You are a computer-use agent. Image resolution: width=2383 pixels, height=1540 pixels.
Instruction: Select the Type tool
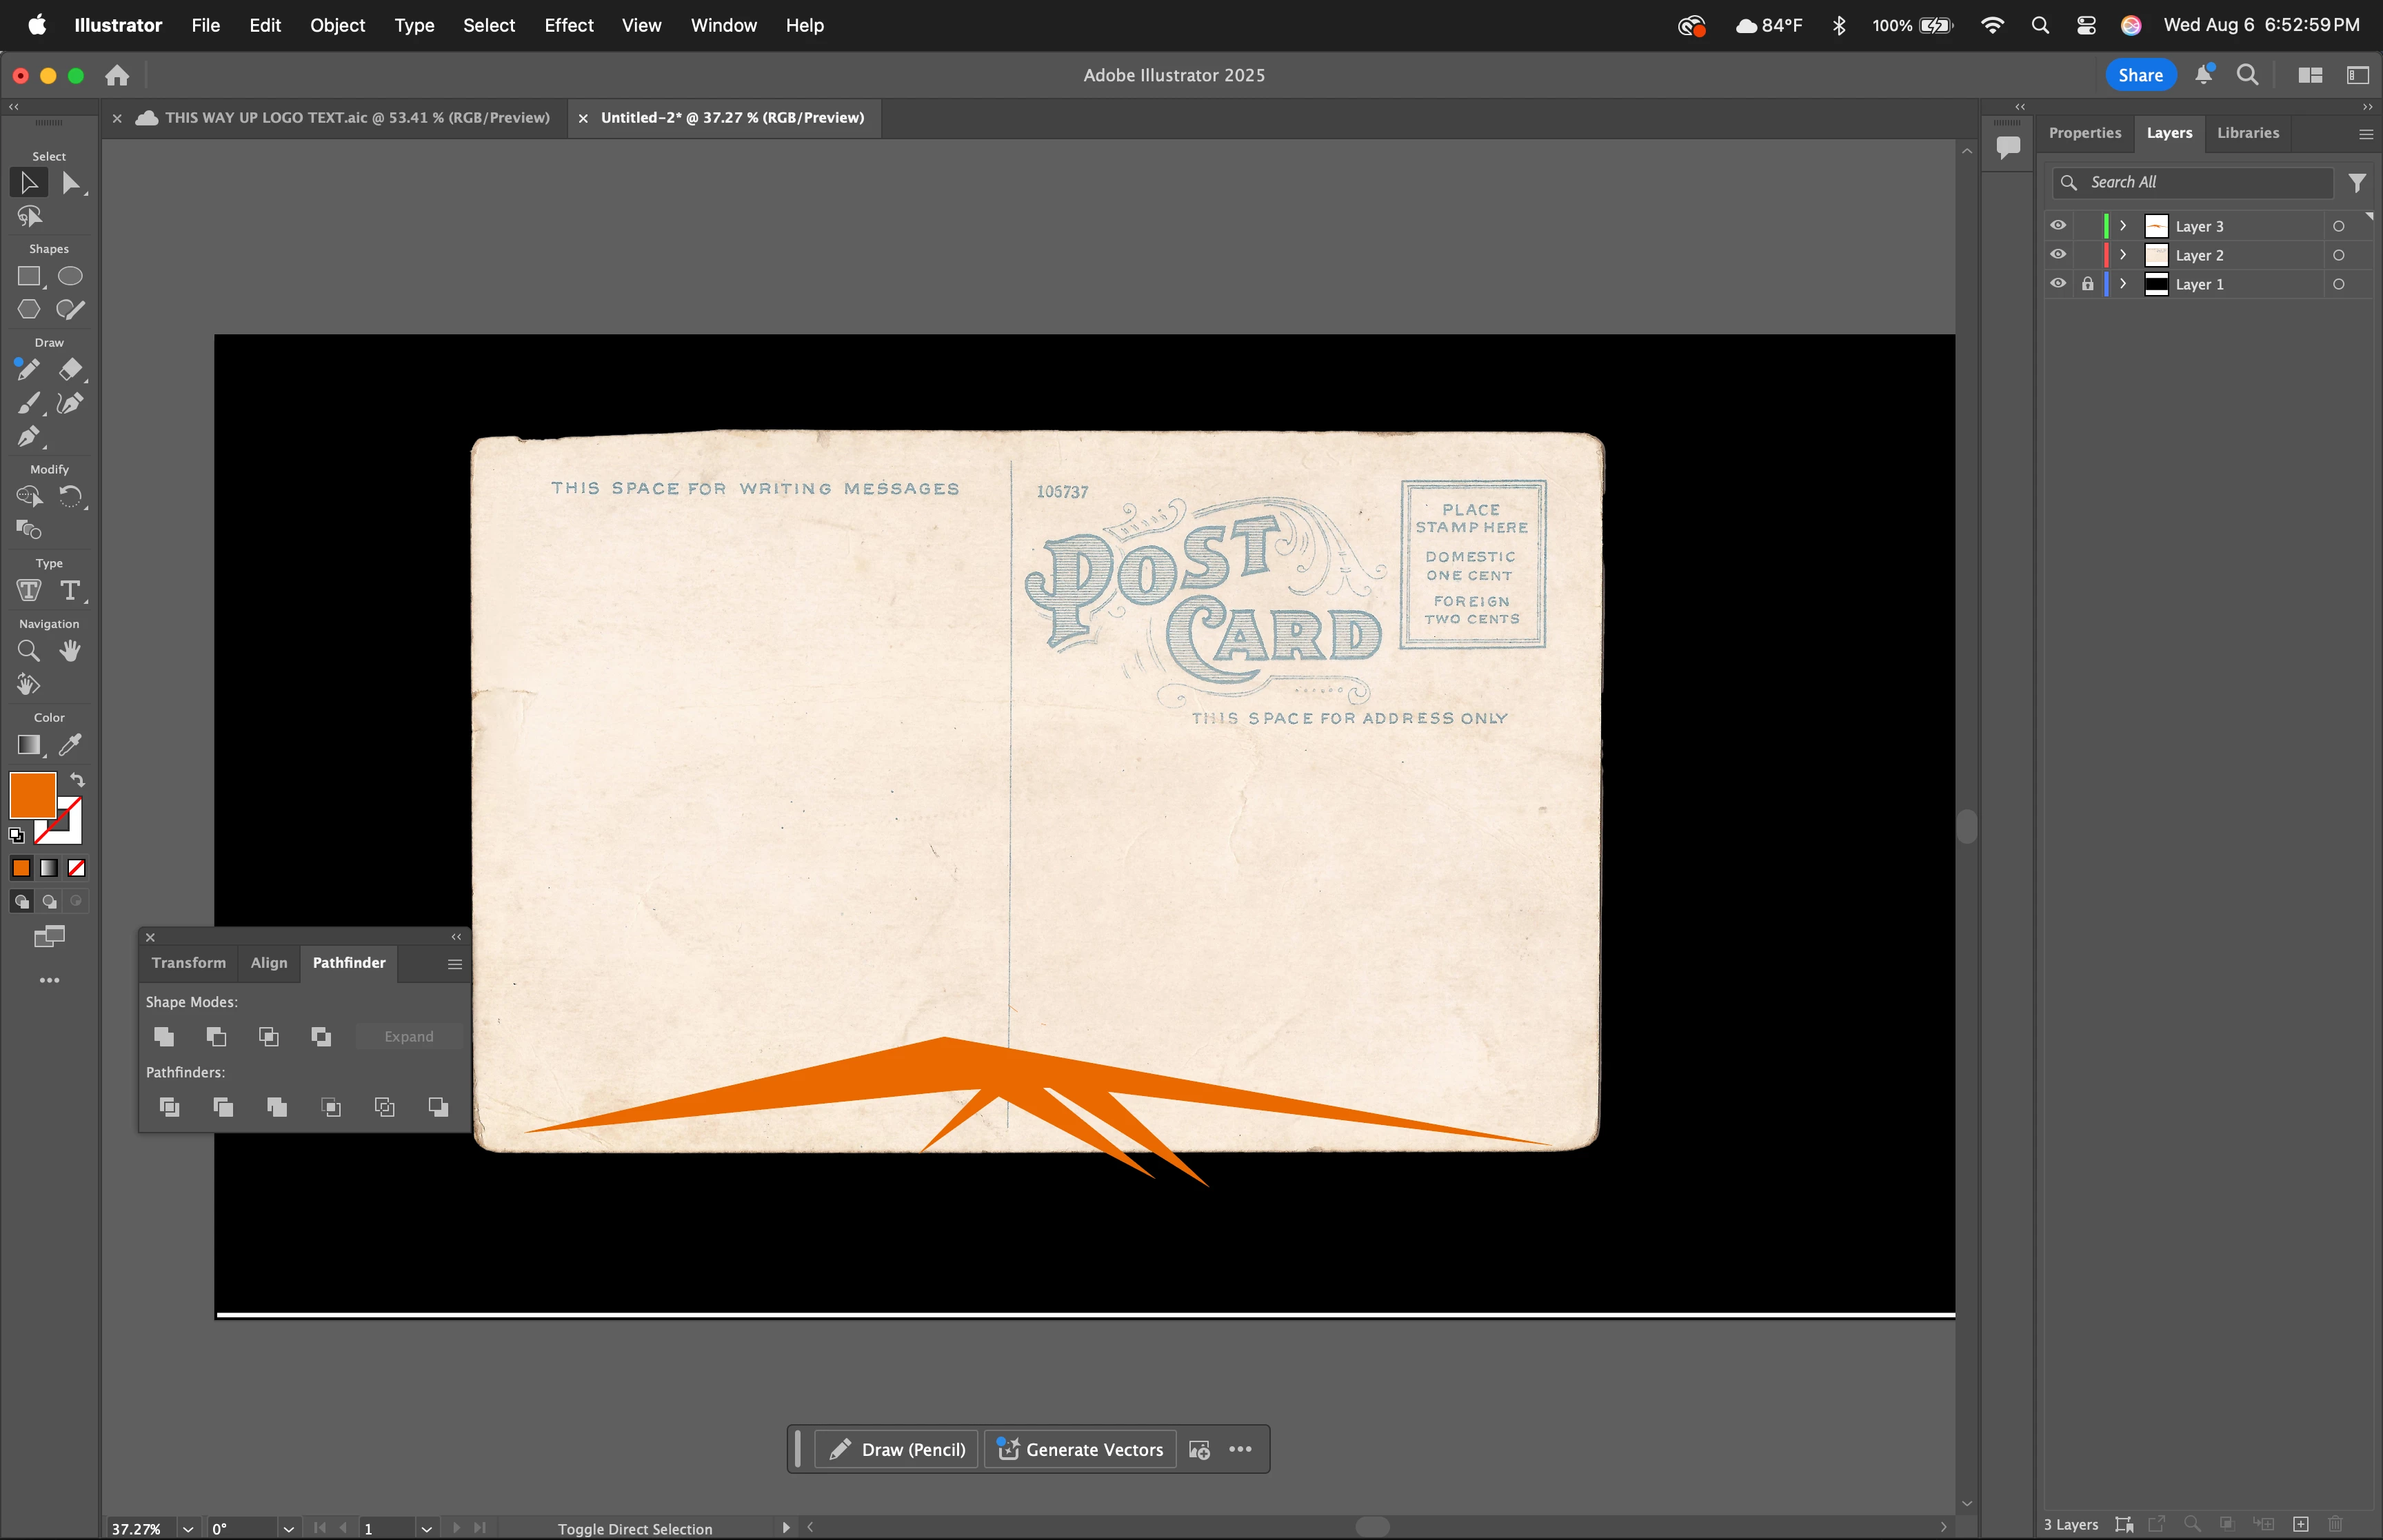70,591
